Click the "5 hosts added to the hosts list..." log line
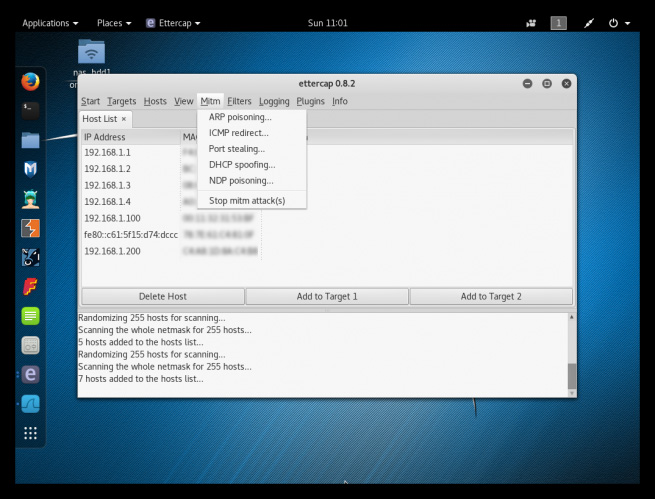This screenshot has height=499, width=655. click(x=141, y=342)
